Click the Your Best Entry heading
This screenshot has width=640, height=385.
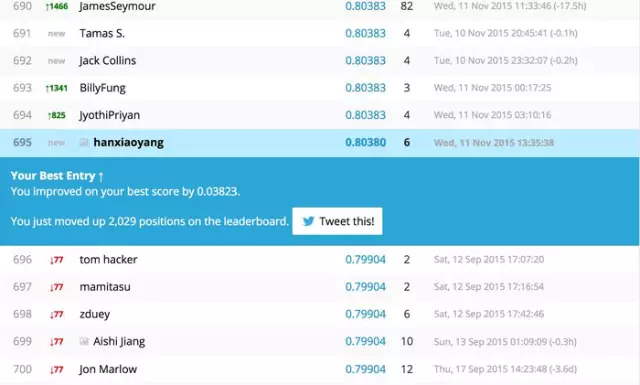pyautogui.click(x=57, y=176)
